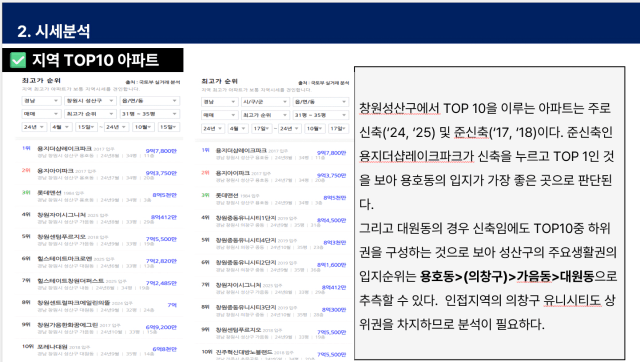Open the 4월 month dropdown in the right panel

238,128
